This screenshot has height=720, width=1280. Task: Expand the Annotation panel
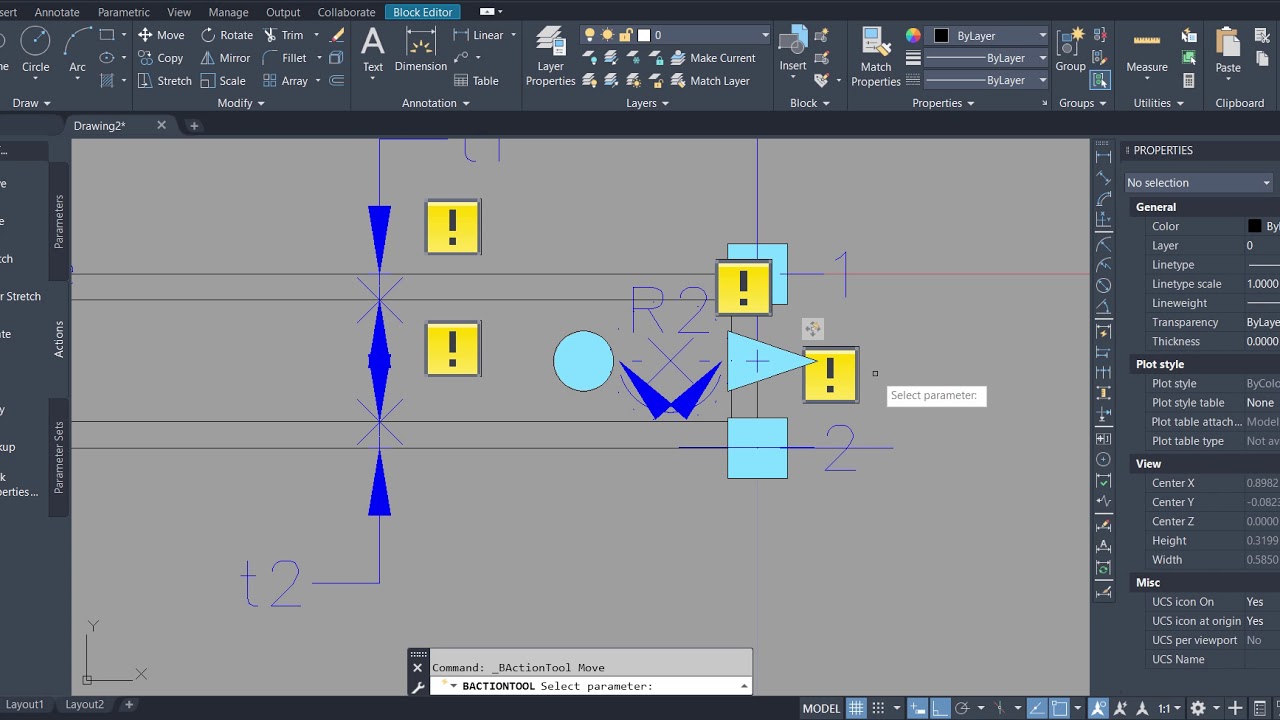coord(436,103)
